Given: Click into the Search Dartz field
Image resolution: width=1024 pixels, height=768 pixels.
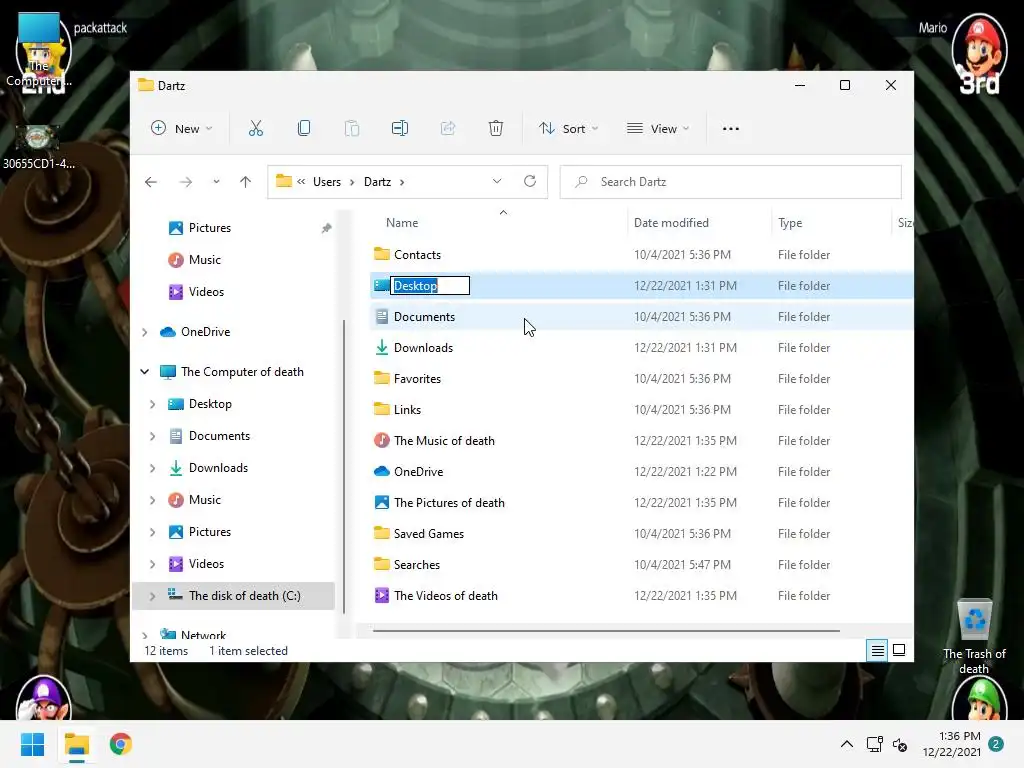Looking at the screenshot, I should (731, 182).
